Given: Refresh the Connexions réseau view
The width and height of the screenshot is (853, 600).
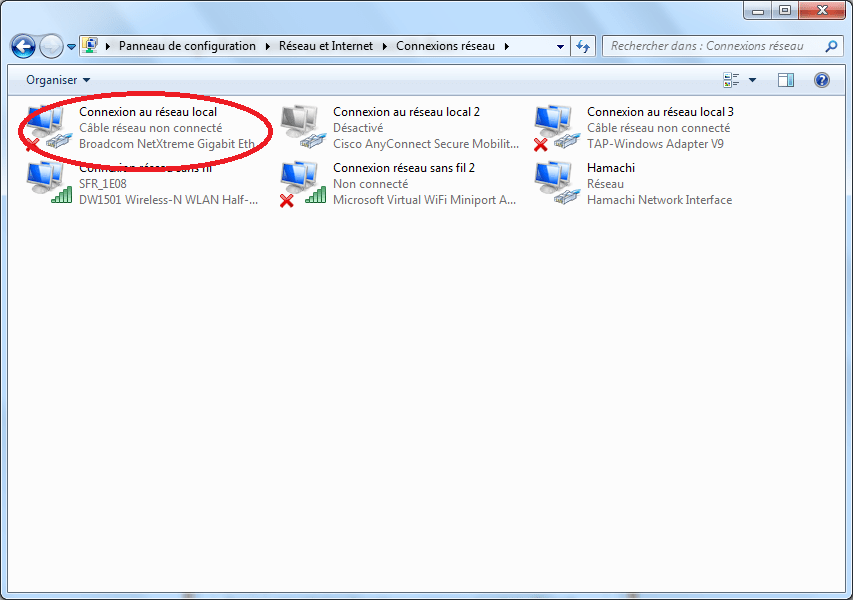Looking at the screenshot, I should pyautogui.click(x=583, y=46).
